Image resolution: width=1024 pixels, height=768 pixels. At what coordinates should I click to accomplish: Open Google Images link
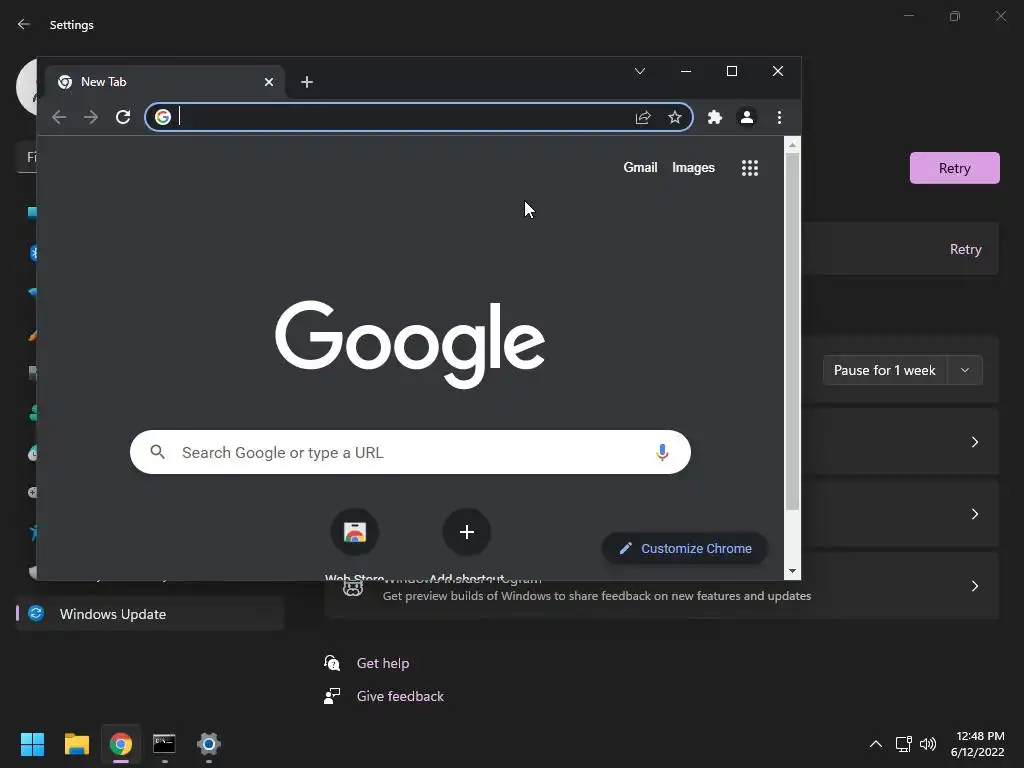tap(693, 168)
